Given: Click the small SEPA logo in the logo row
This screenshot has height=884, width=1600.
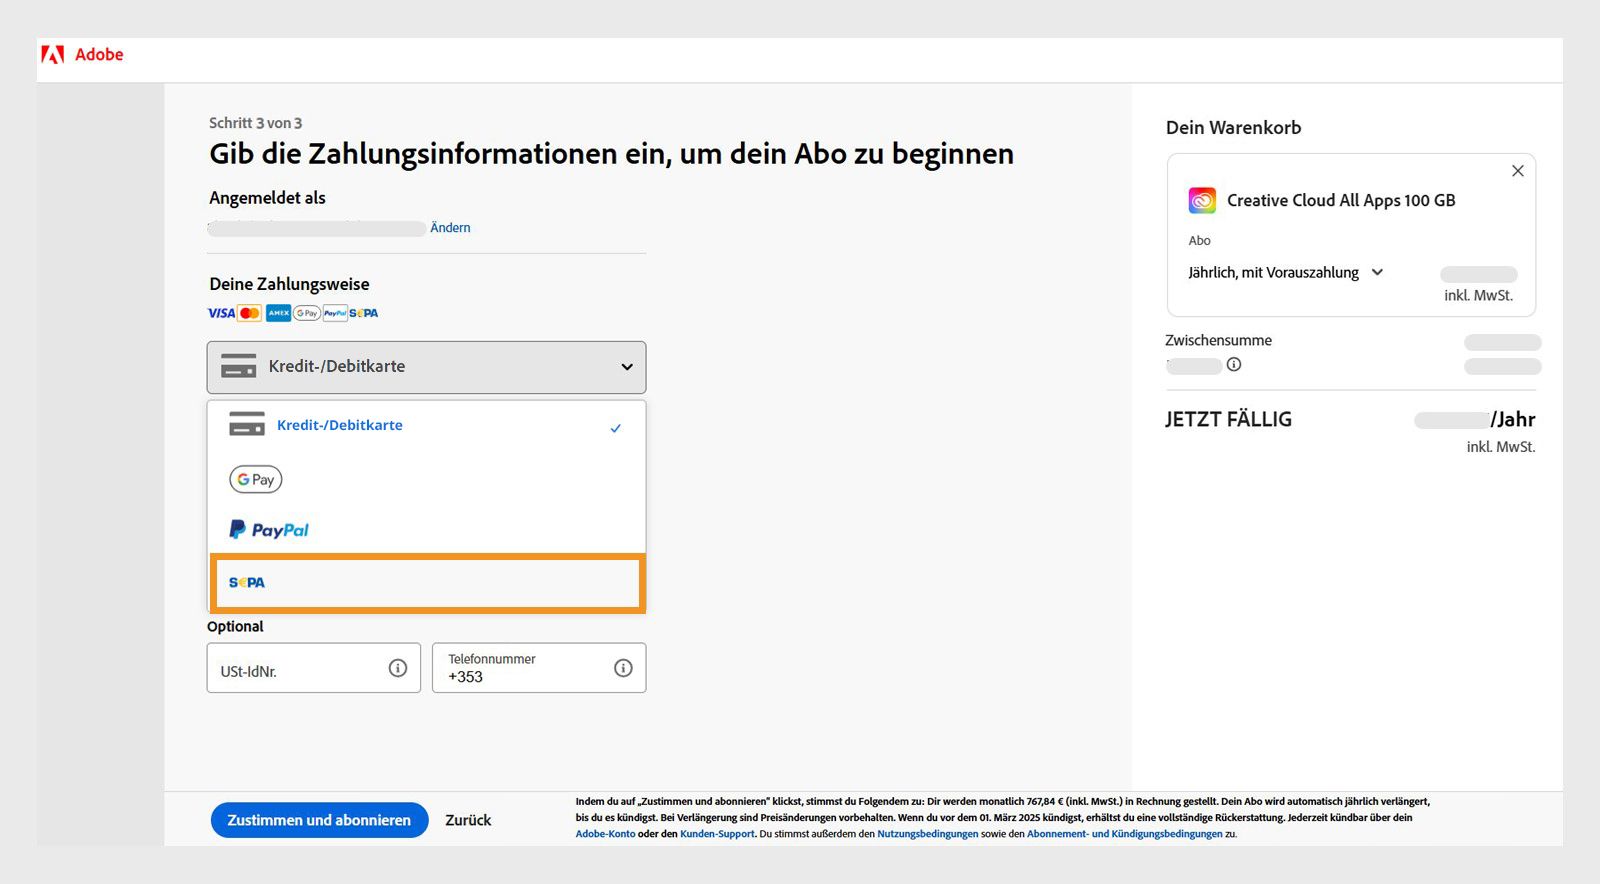Looking at the screenshot, I should point(364,313).
